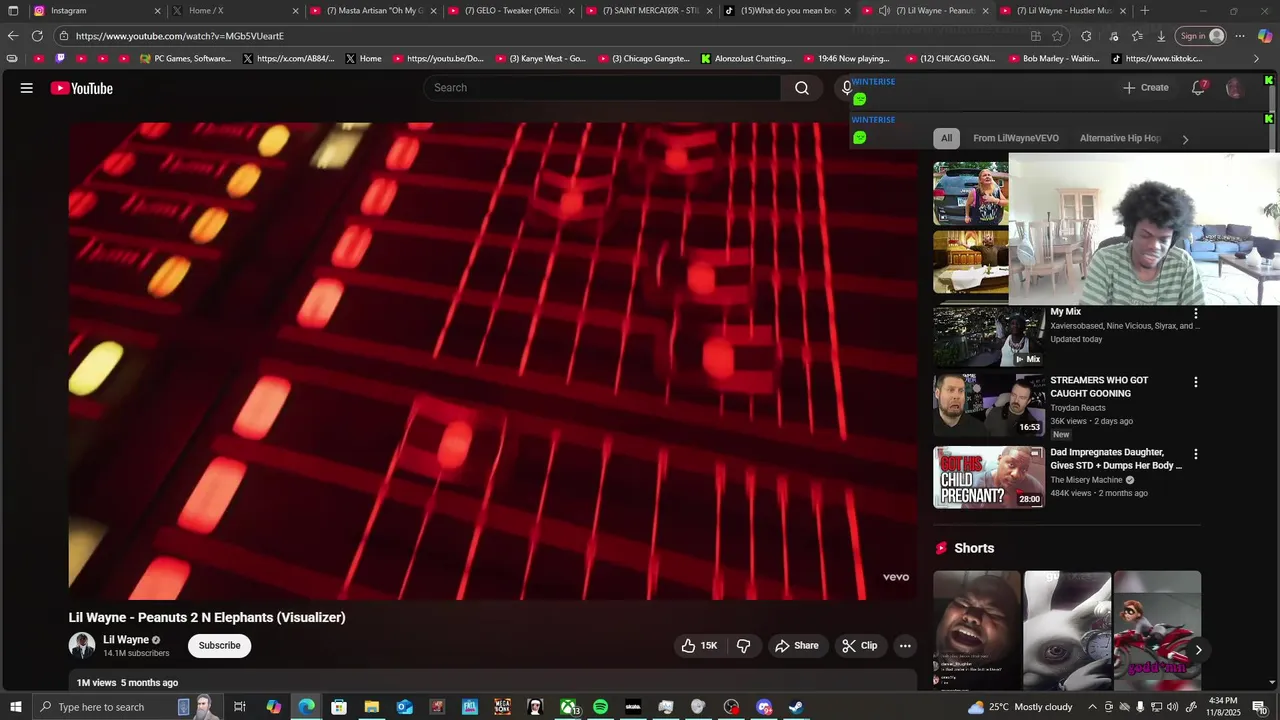This screenshot has height=720, width=1280.
Task: Focus the YouTube Search input field
Action: [x=603, y=88]
